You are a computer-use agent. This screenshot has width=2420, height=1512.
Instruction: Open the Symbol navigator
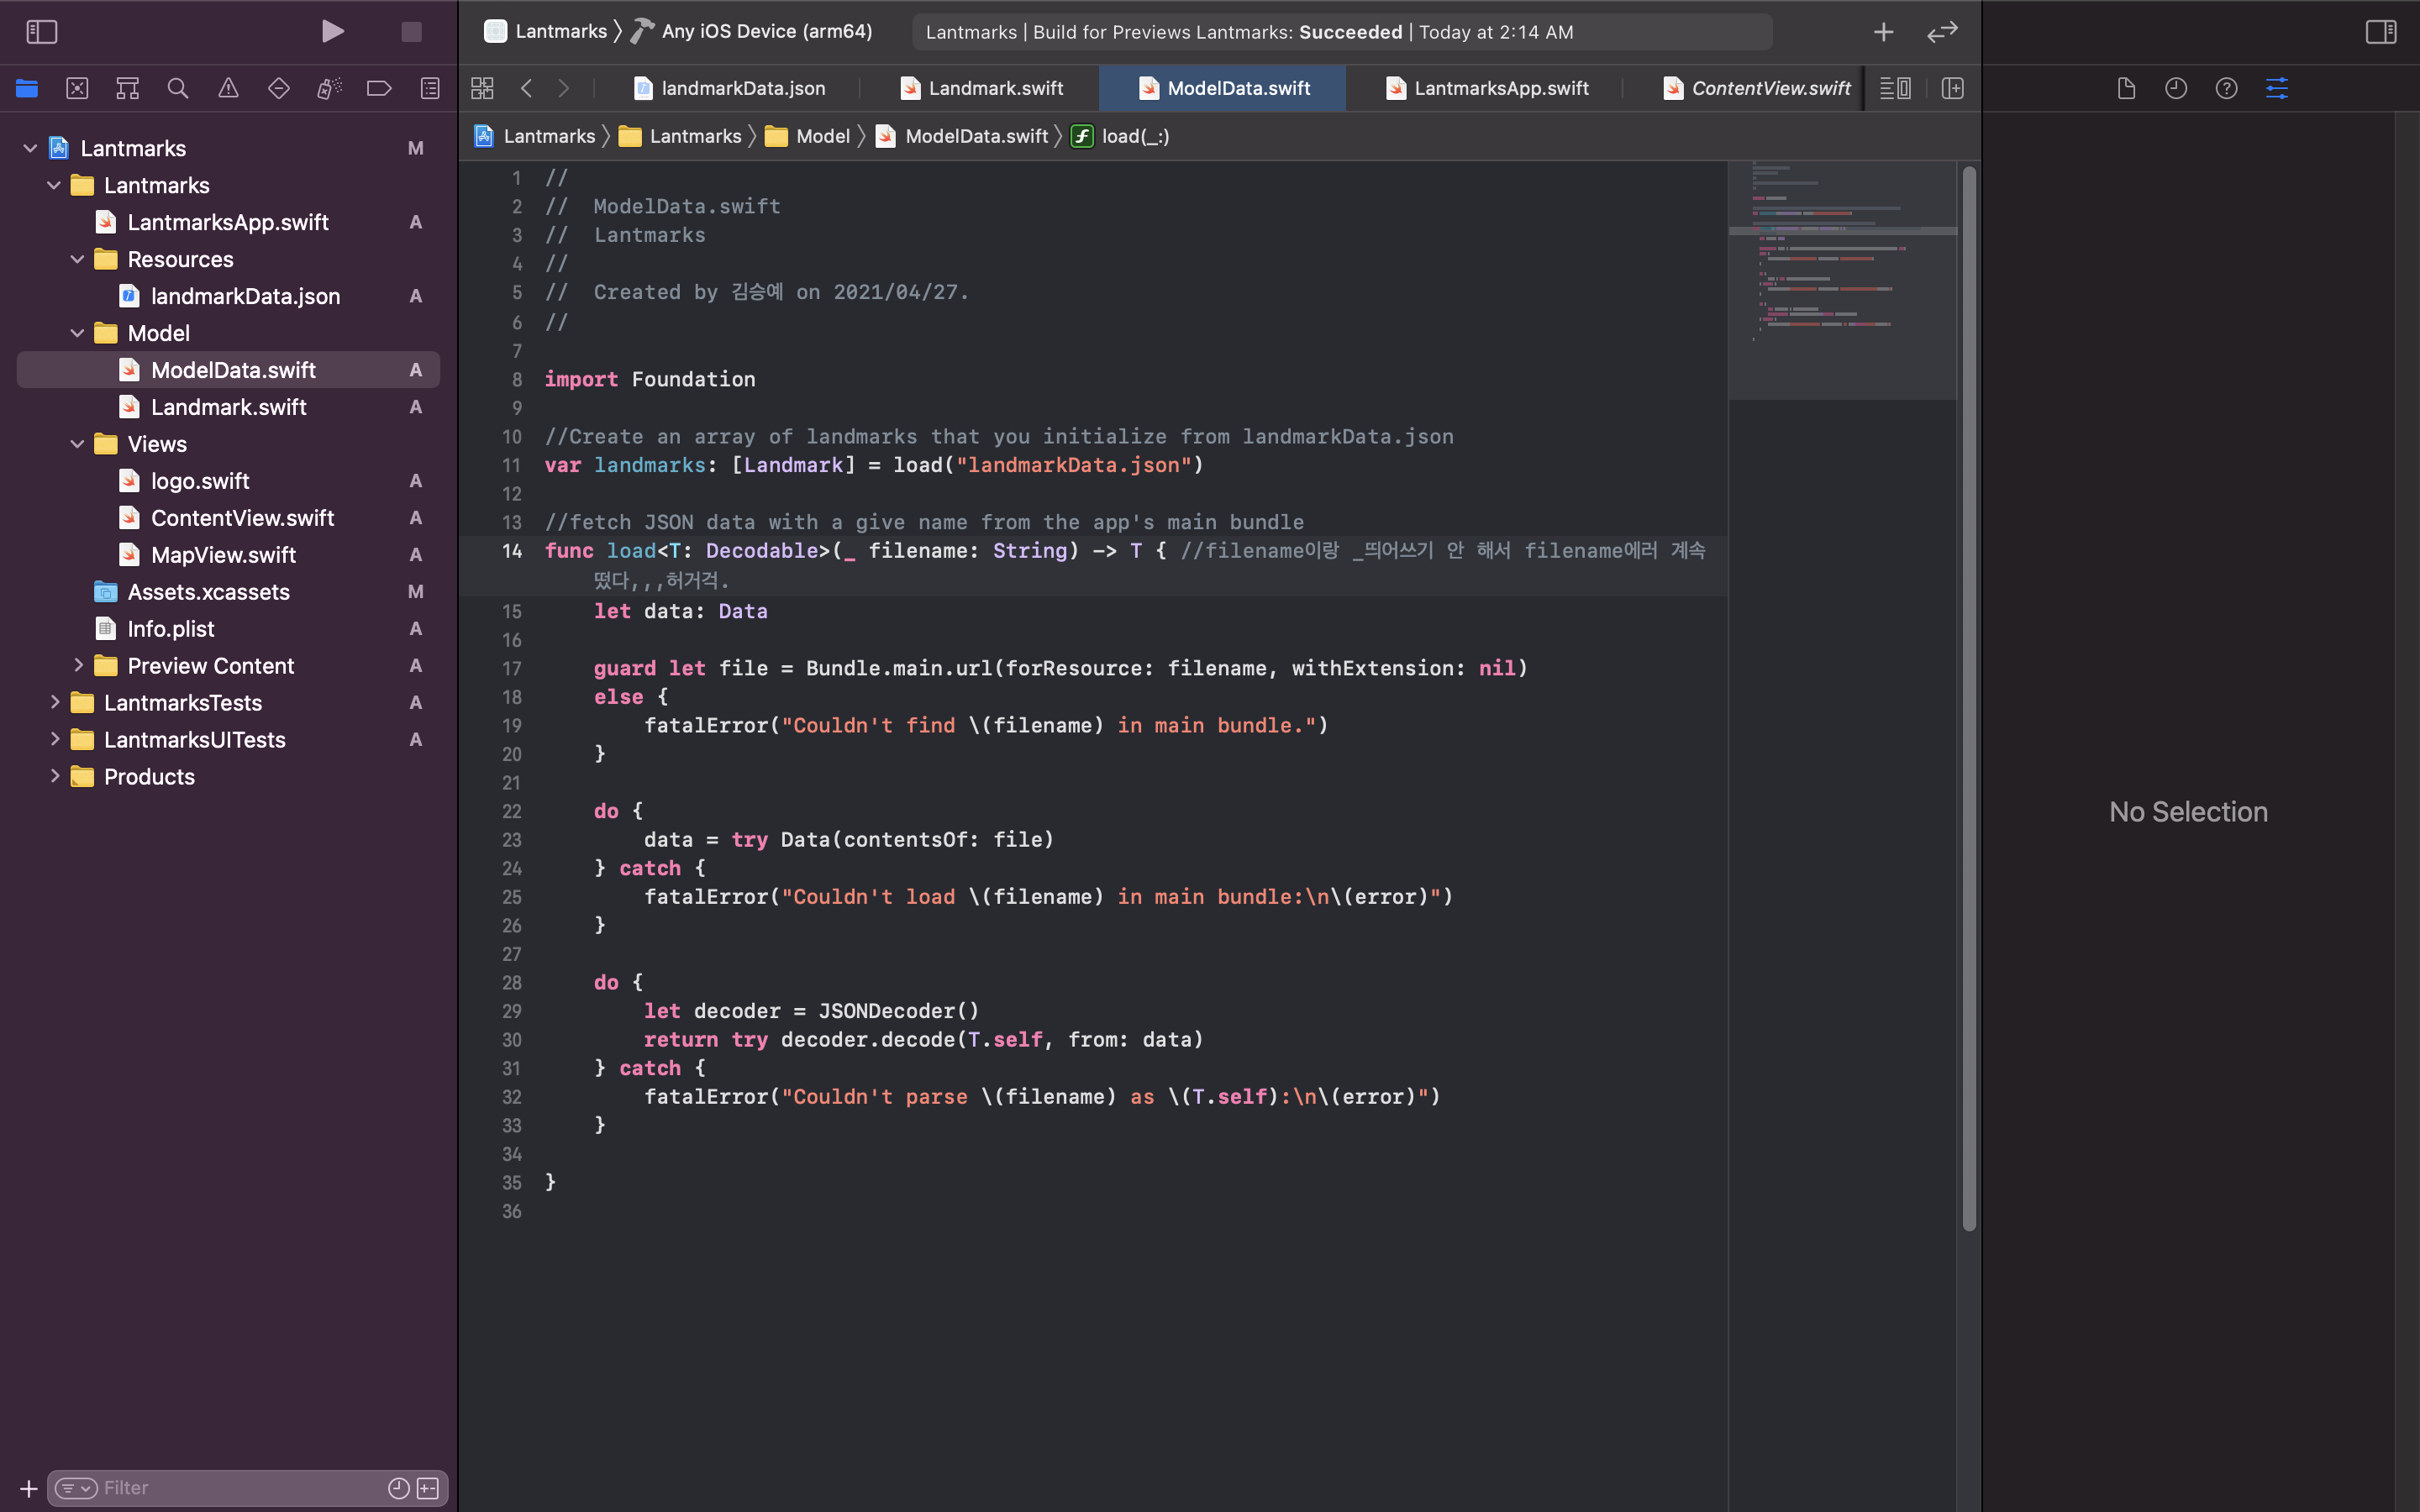pyautogui.click(x=127, y=88)
